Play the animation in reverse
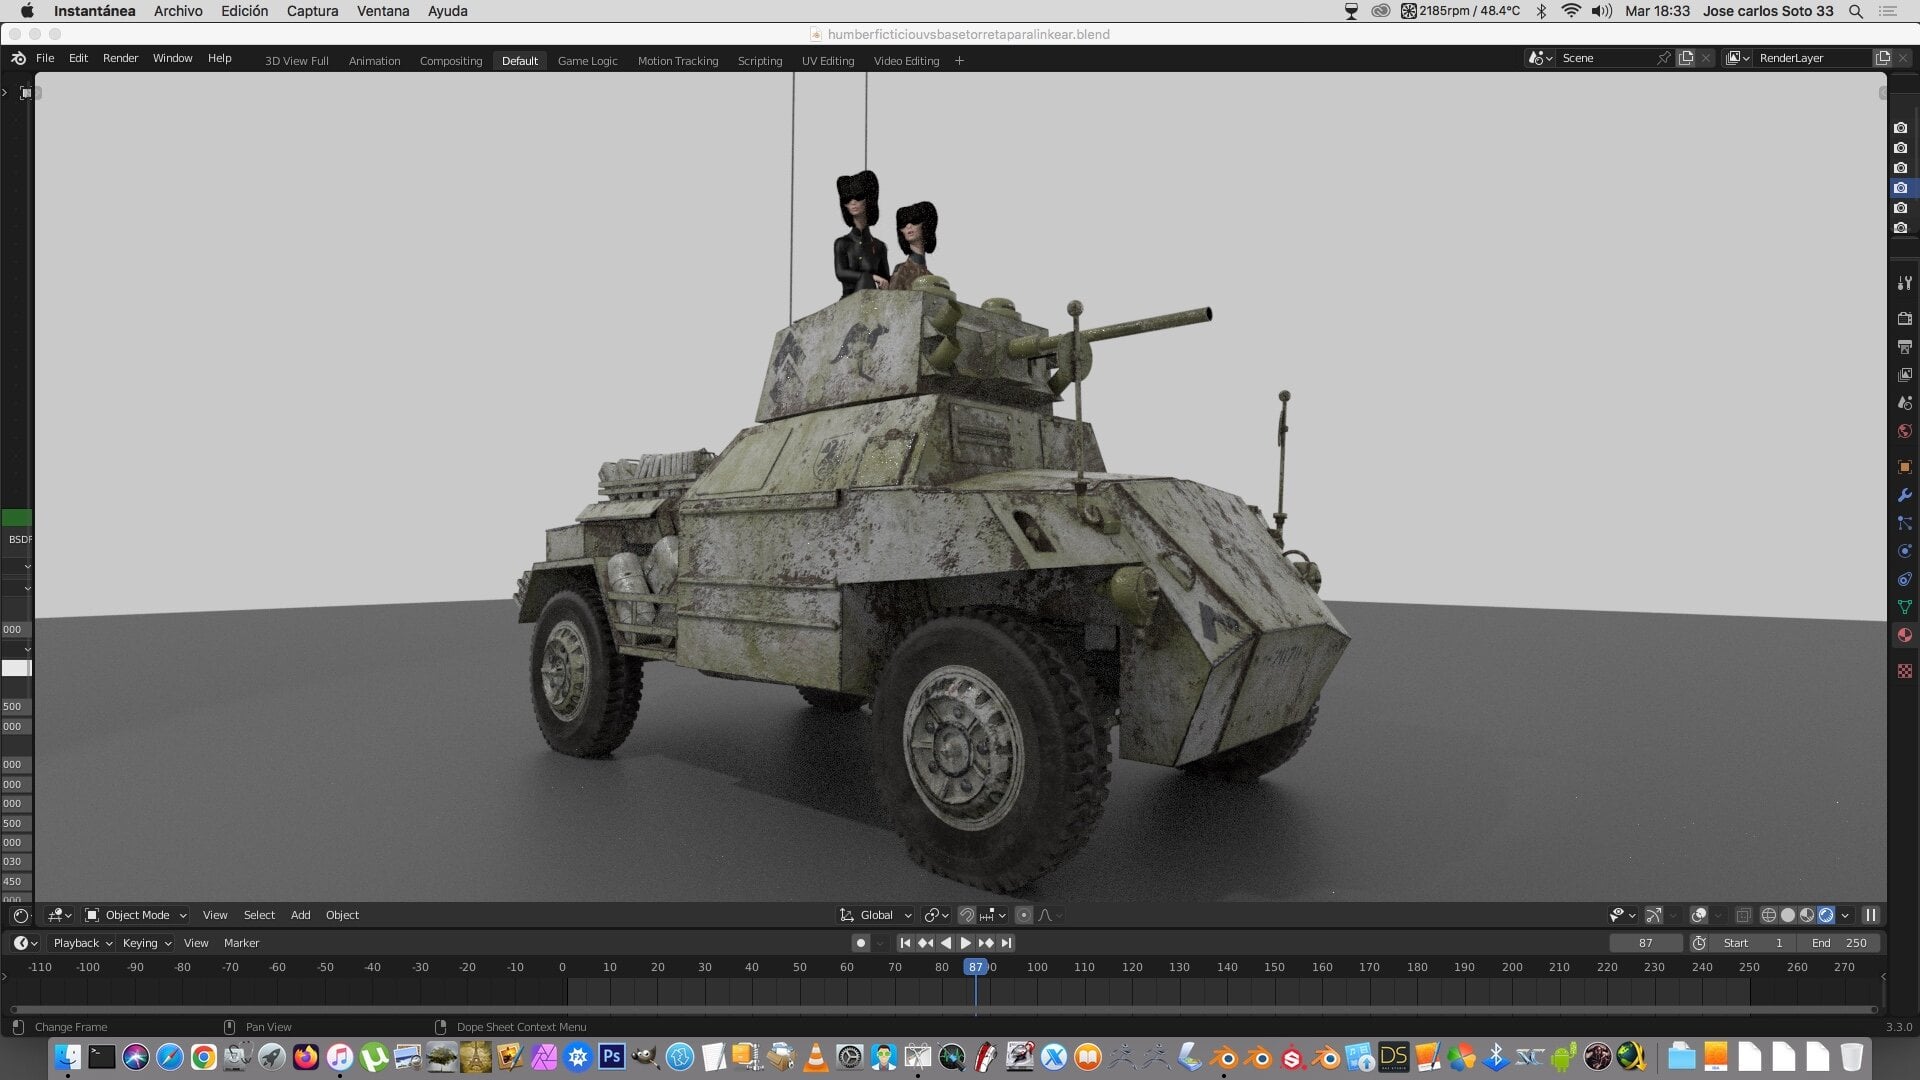The height and width of the screenshot is (1080, 1920). point(946,943)
